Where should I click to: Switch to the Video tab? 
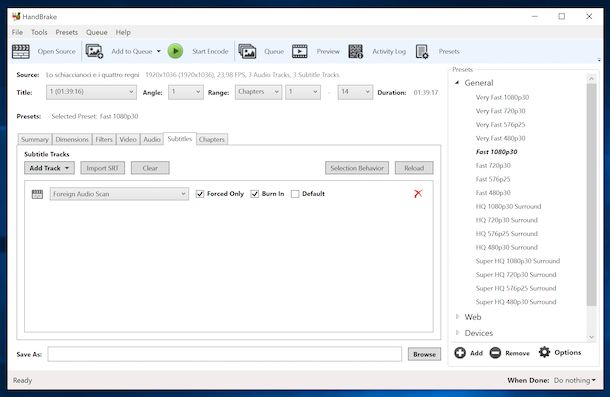coord(128,139)
